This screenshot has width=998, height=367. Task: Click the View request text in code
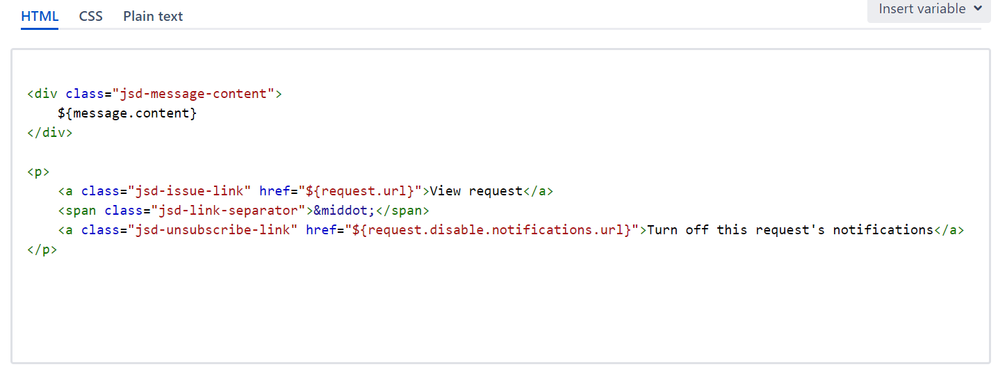coord(477,191)
